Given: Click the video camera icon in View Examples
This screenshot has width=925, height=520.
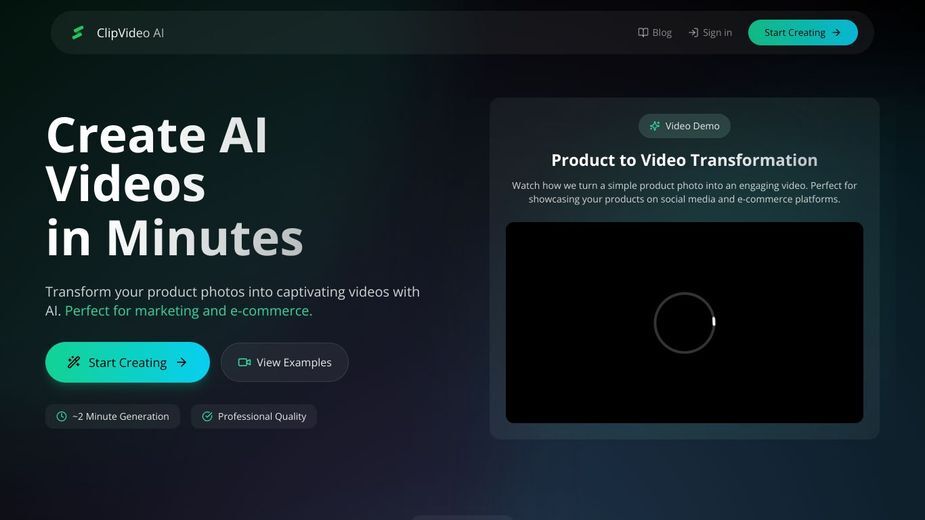Looking at the screenshot, I should pyautogui.click(x=244, y=362).
